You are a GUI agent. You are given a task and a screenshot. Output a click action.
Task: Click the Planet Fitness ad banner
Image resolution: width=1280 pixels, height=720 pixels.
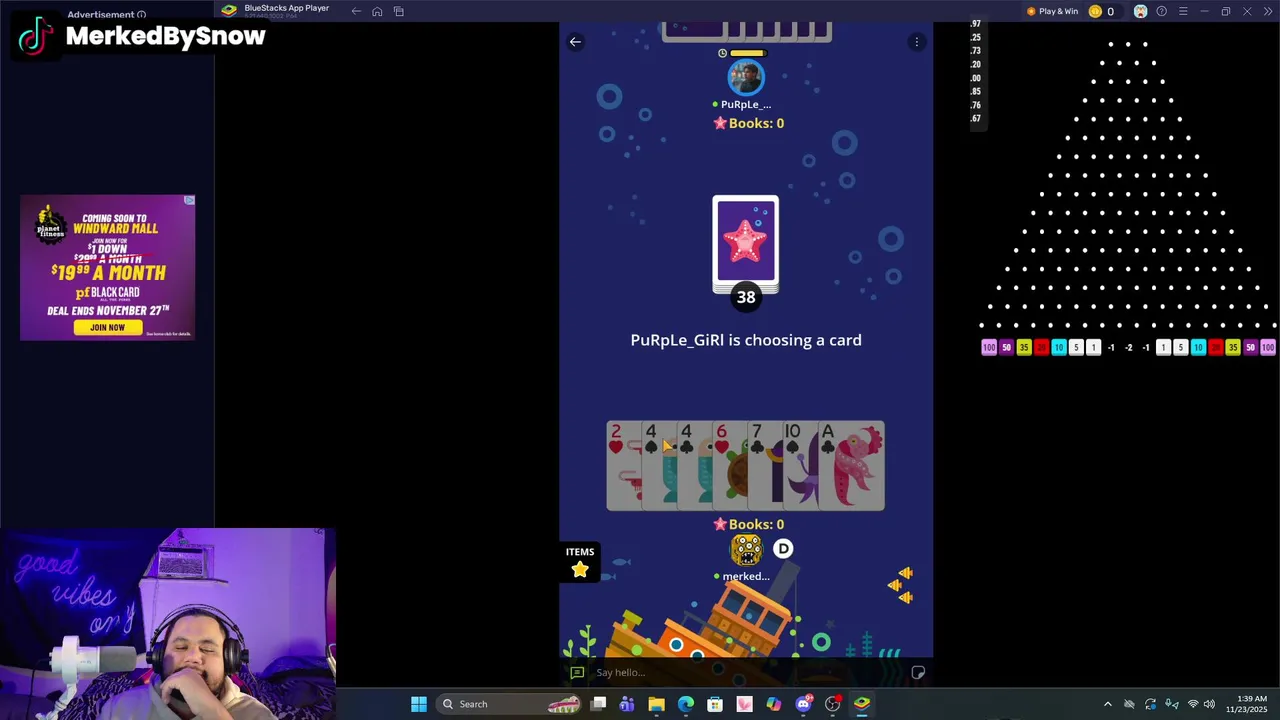[107, 267]
